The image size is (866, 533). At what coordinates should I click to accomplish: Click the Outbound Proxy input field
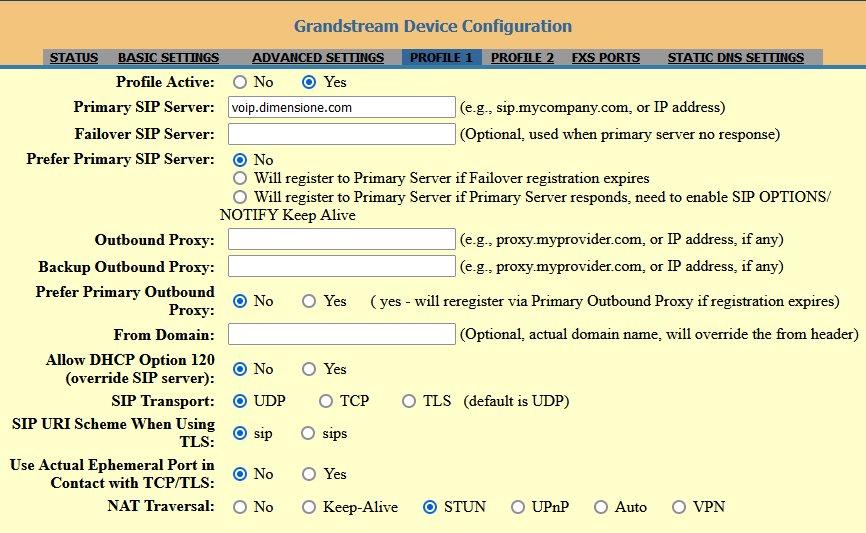click(x=342, y=239)
